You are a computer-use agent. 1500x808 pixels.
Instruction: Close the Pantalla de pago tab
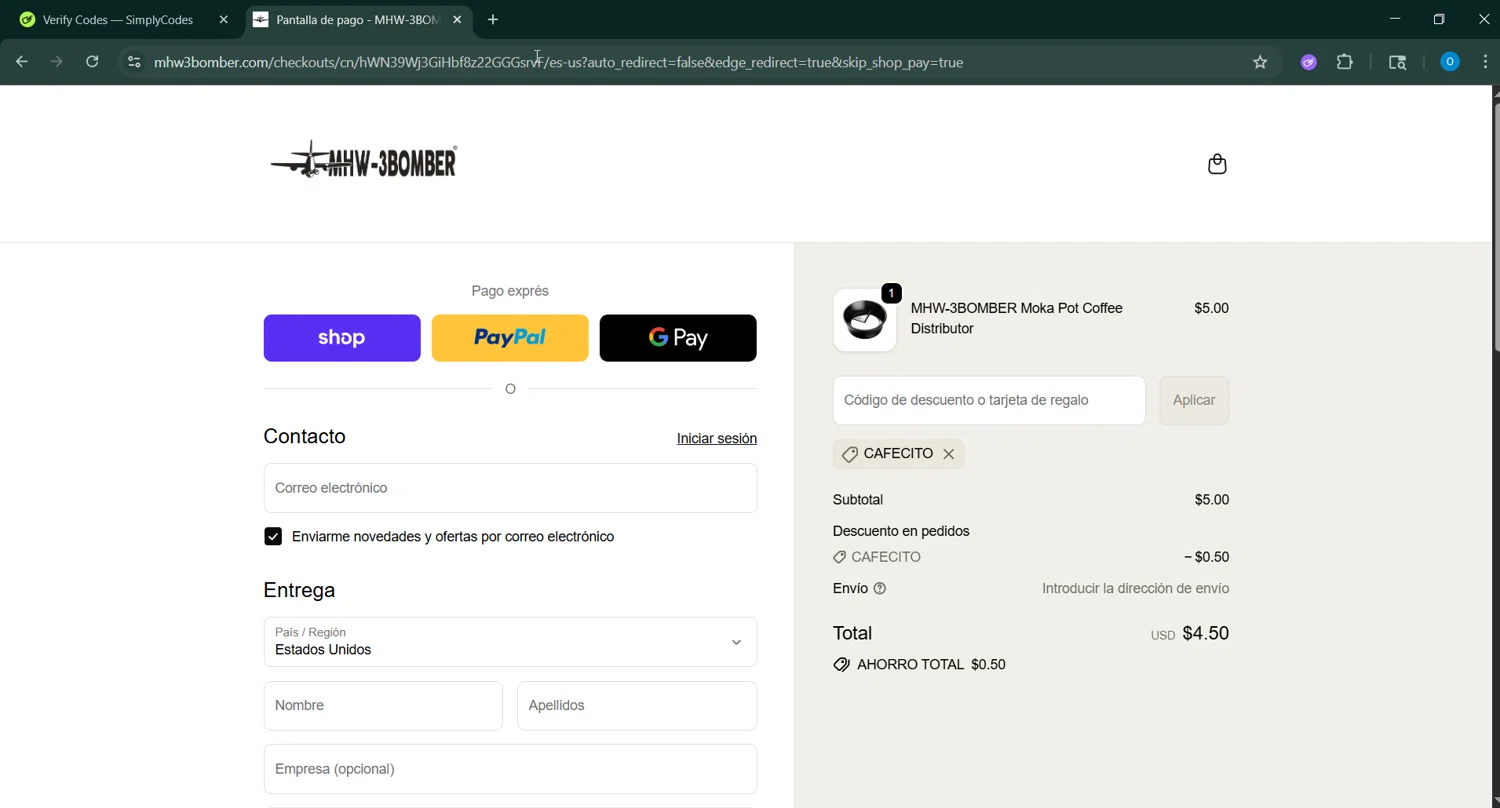click(457, 19)
